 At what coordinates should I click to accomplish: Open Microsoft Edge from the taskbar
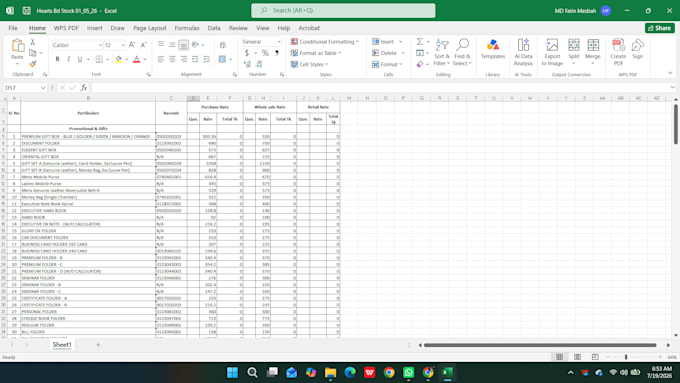pyautogui.click(x=350, y=372)
